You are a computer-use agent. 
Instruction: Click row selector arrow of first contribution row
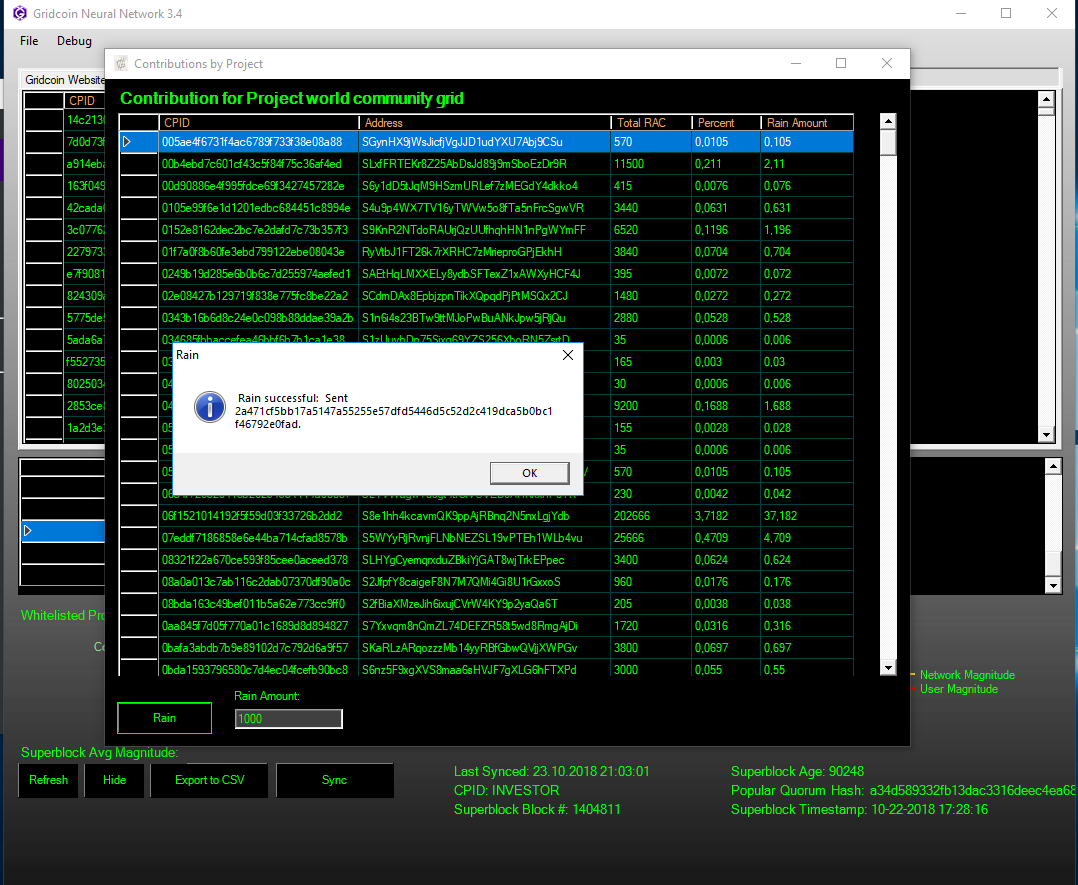pos(127,142)
